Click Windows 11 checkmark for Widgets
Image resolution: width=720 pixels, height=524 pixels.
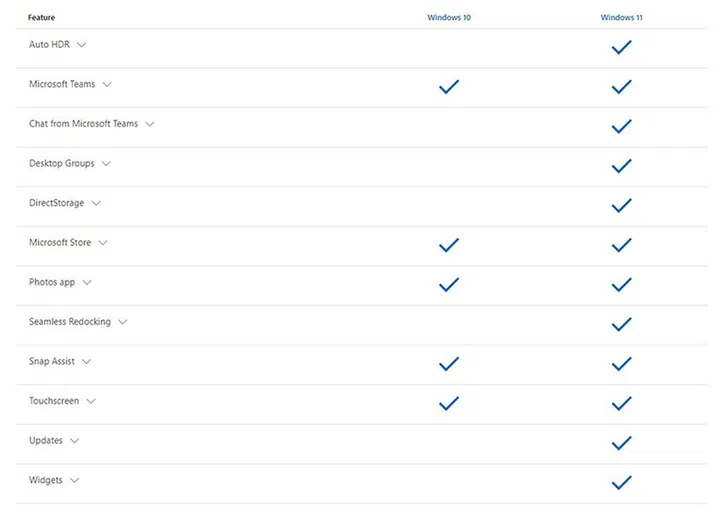point(621,483)
